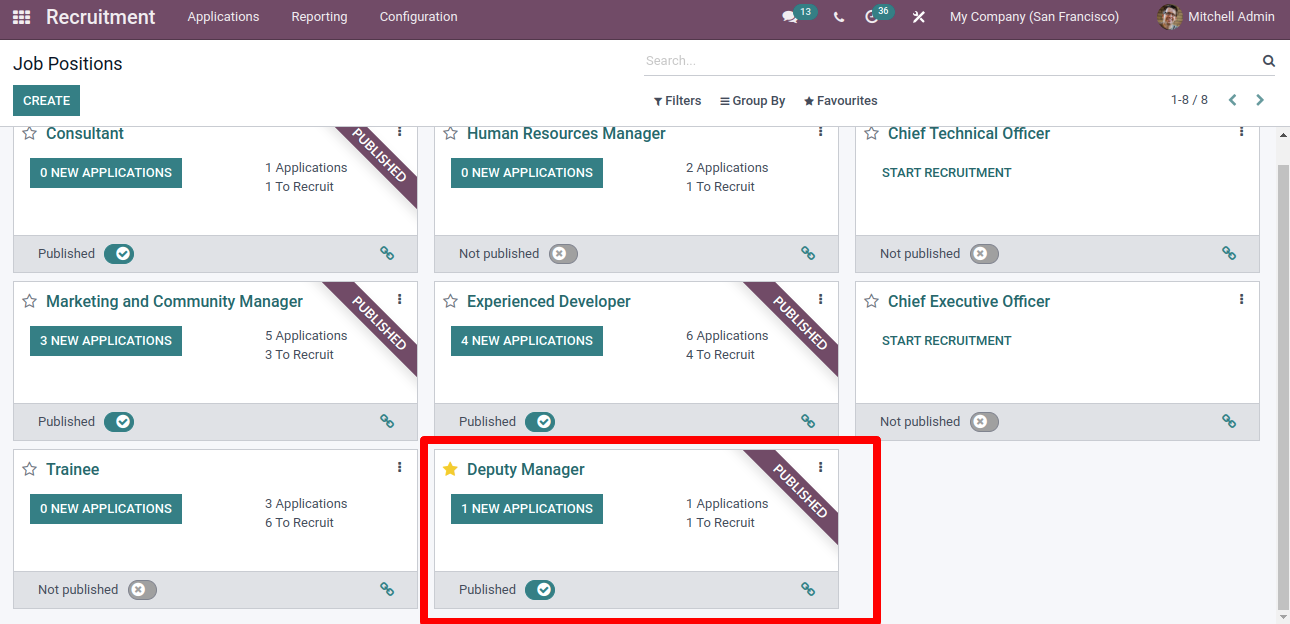
Task: Toggle the Consultant published switch off
Action: [119, 254]
